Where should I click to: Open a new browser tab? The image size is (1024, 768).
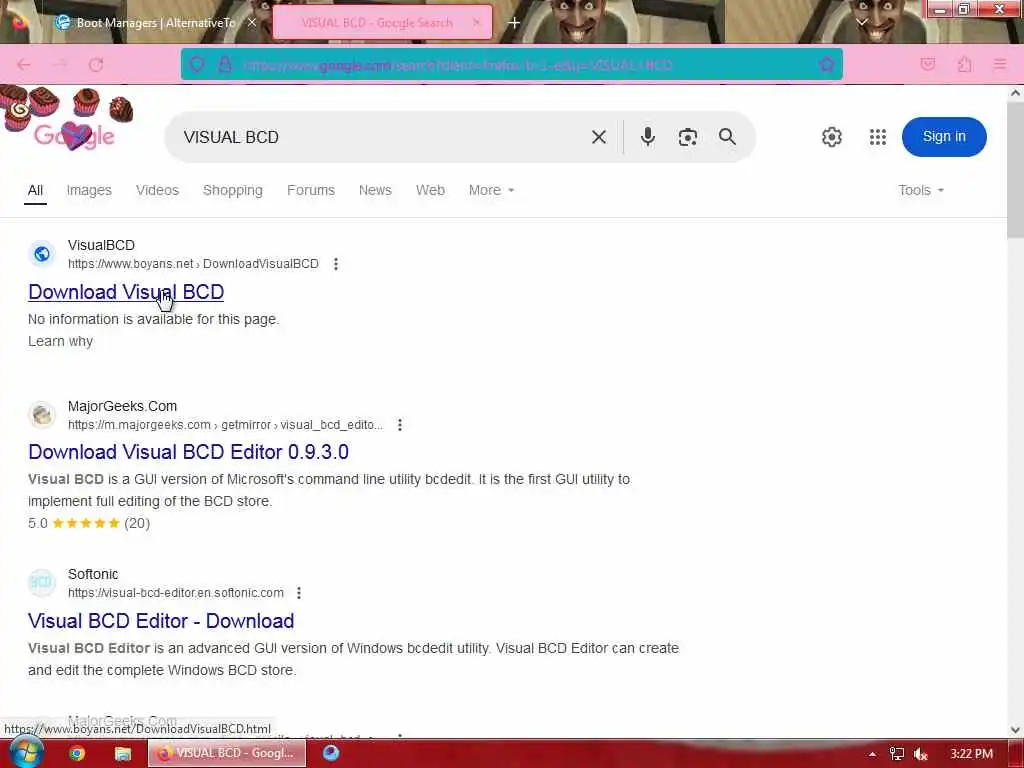(x=514, y=23)
